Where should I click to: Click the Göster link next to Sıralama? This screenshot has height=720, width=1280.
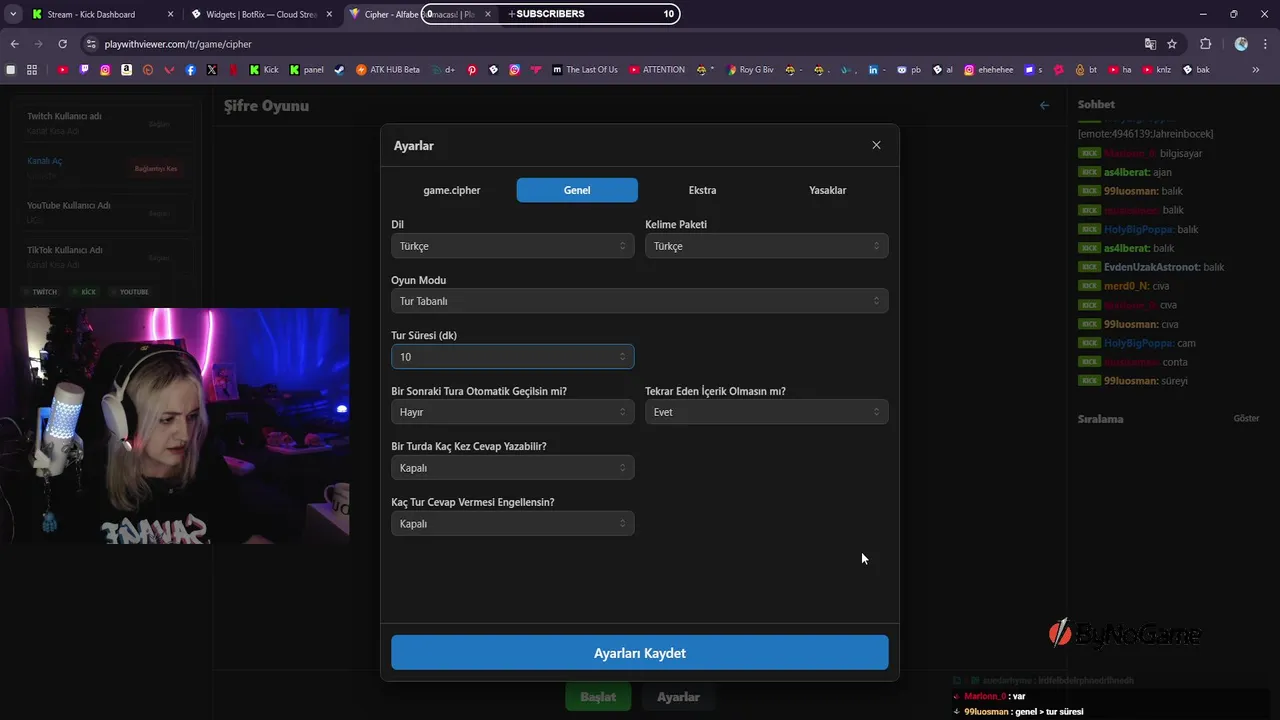click(x=1246, y=418)
